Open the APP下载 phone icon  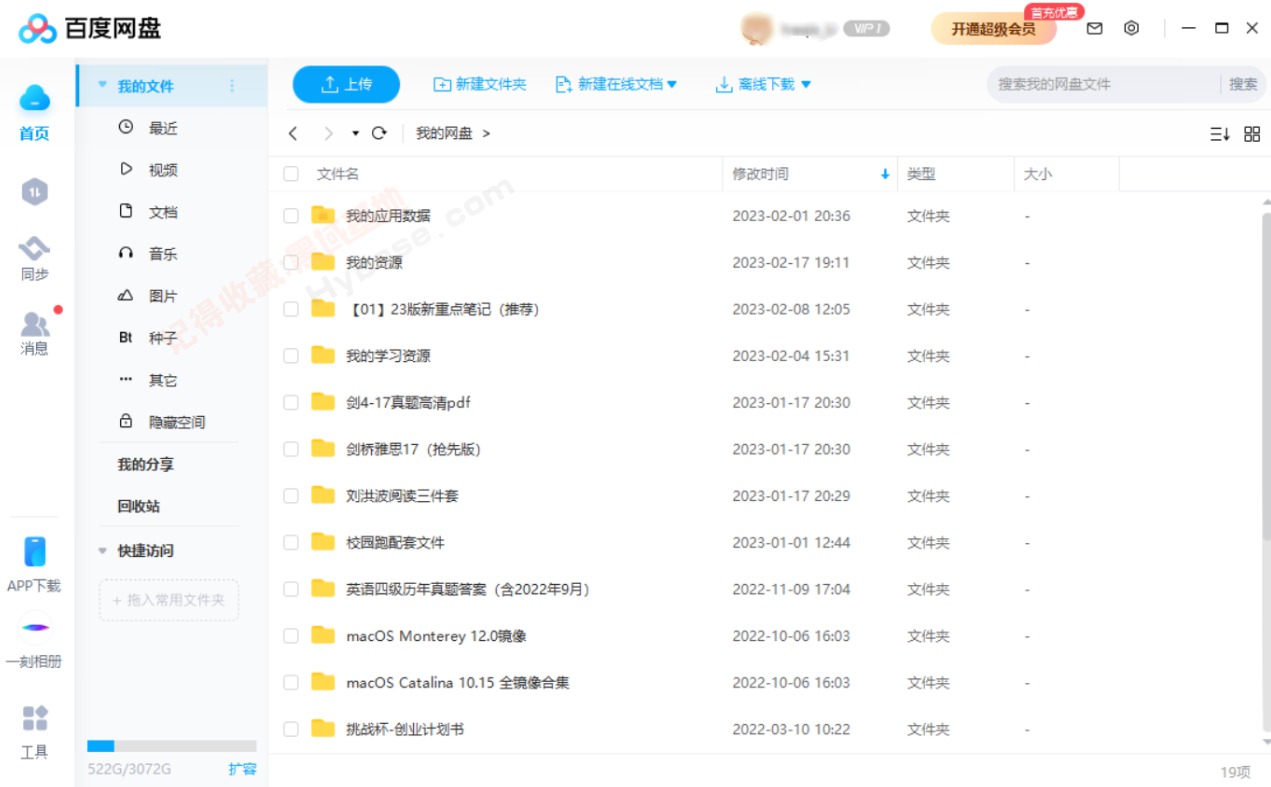[35, 552]
